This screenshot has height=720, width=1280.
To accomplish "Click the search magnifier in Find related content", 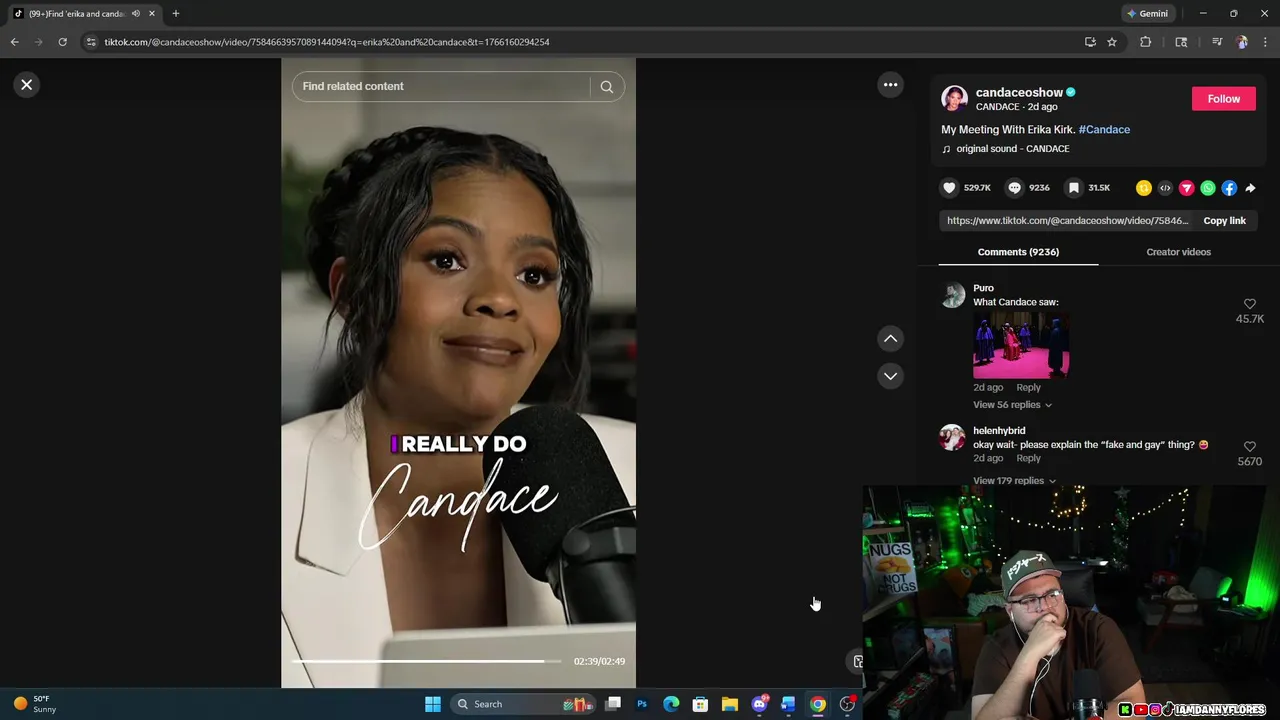I will 606,87.
